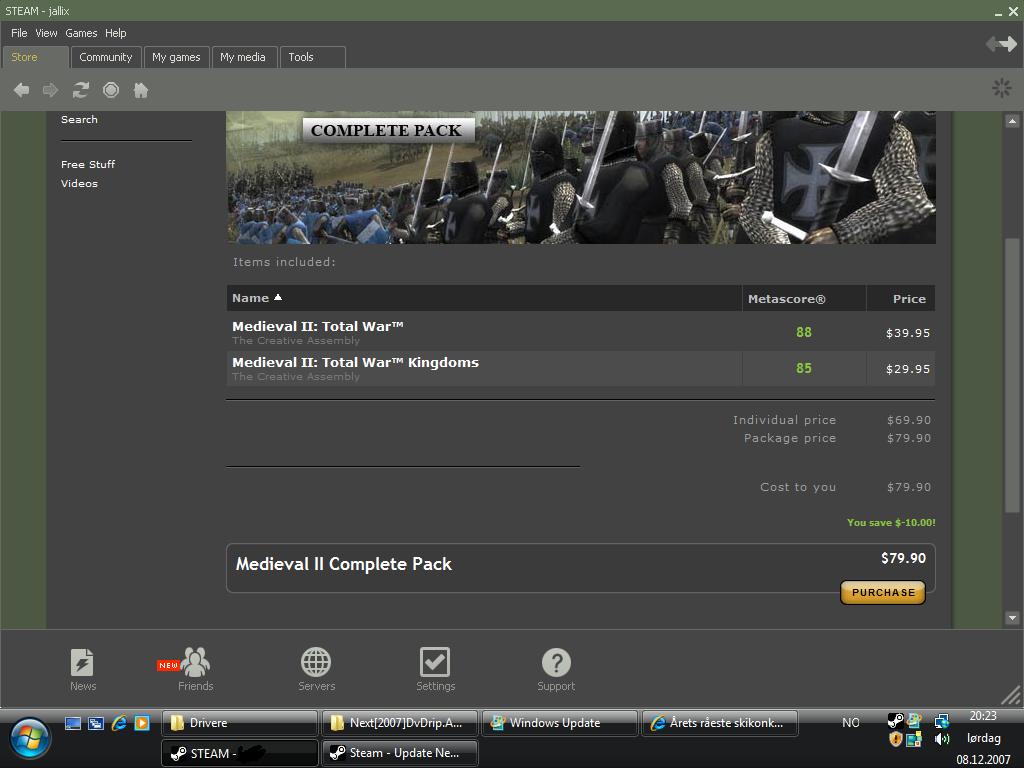Screen dimensions: 1024x768
Task: Click the forward navigation arrow
Action: pyautogui.click(x=50, y=90)
